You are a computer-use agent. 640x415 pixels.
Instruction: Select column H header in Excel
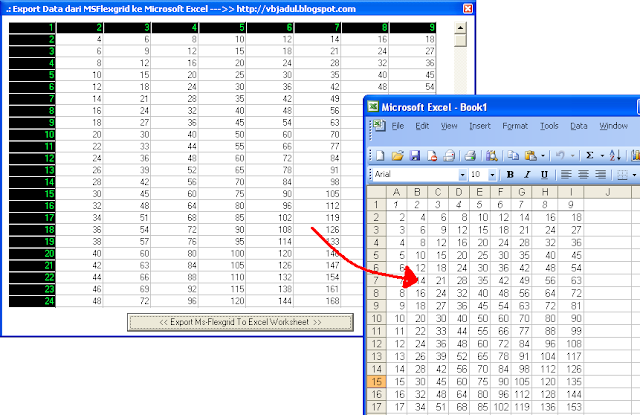pyautogui.click(x=545, y=192)
